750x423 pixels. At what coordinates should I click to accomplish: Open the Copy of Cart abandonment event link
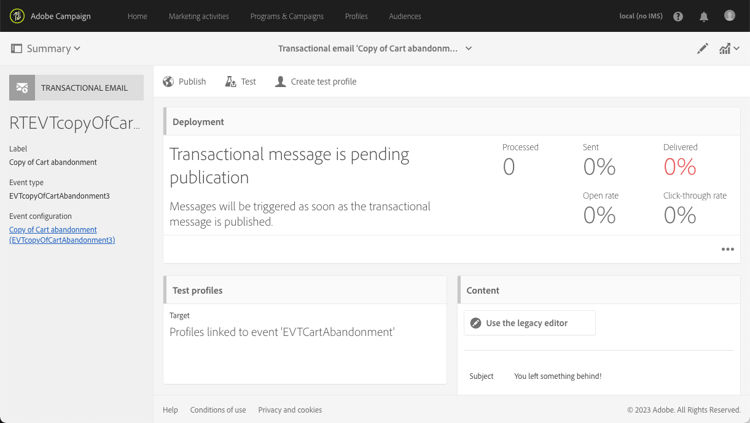pyautogui.click(x=61, y=235)
